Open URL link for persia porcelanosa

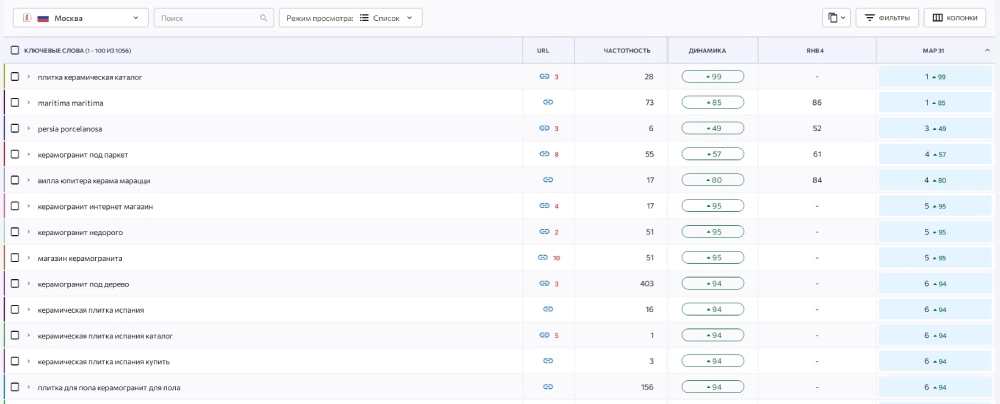pos(544,128)
